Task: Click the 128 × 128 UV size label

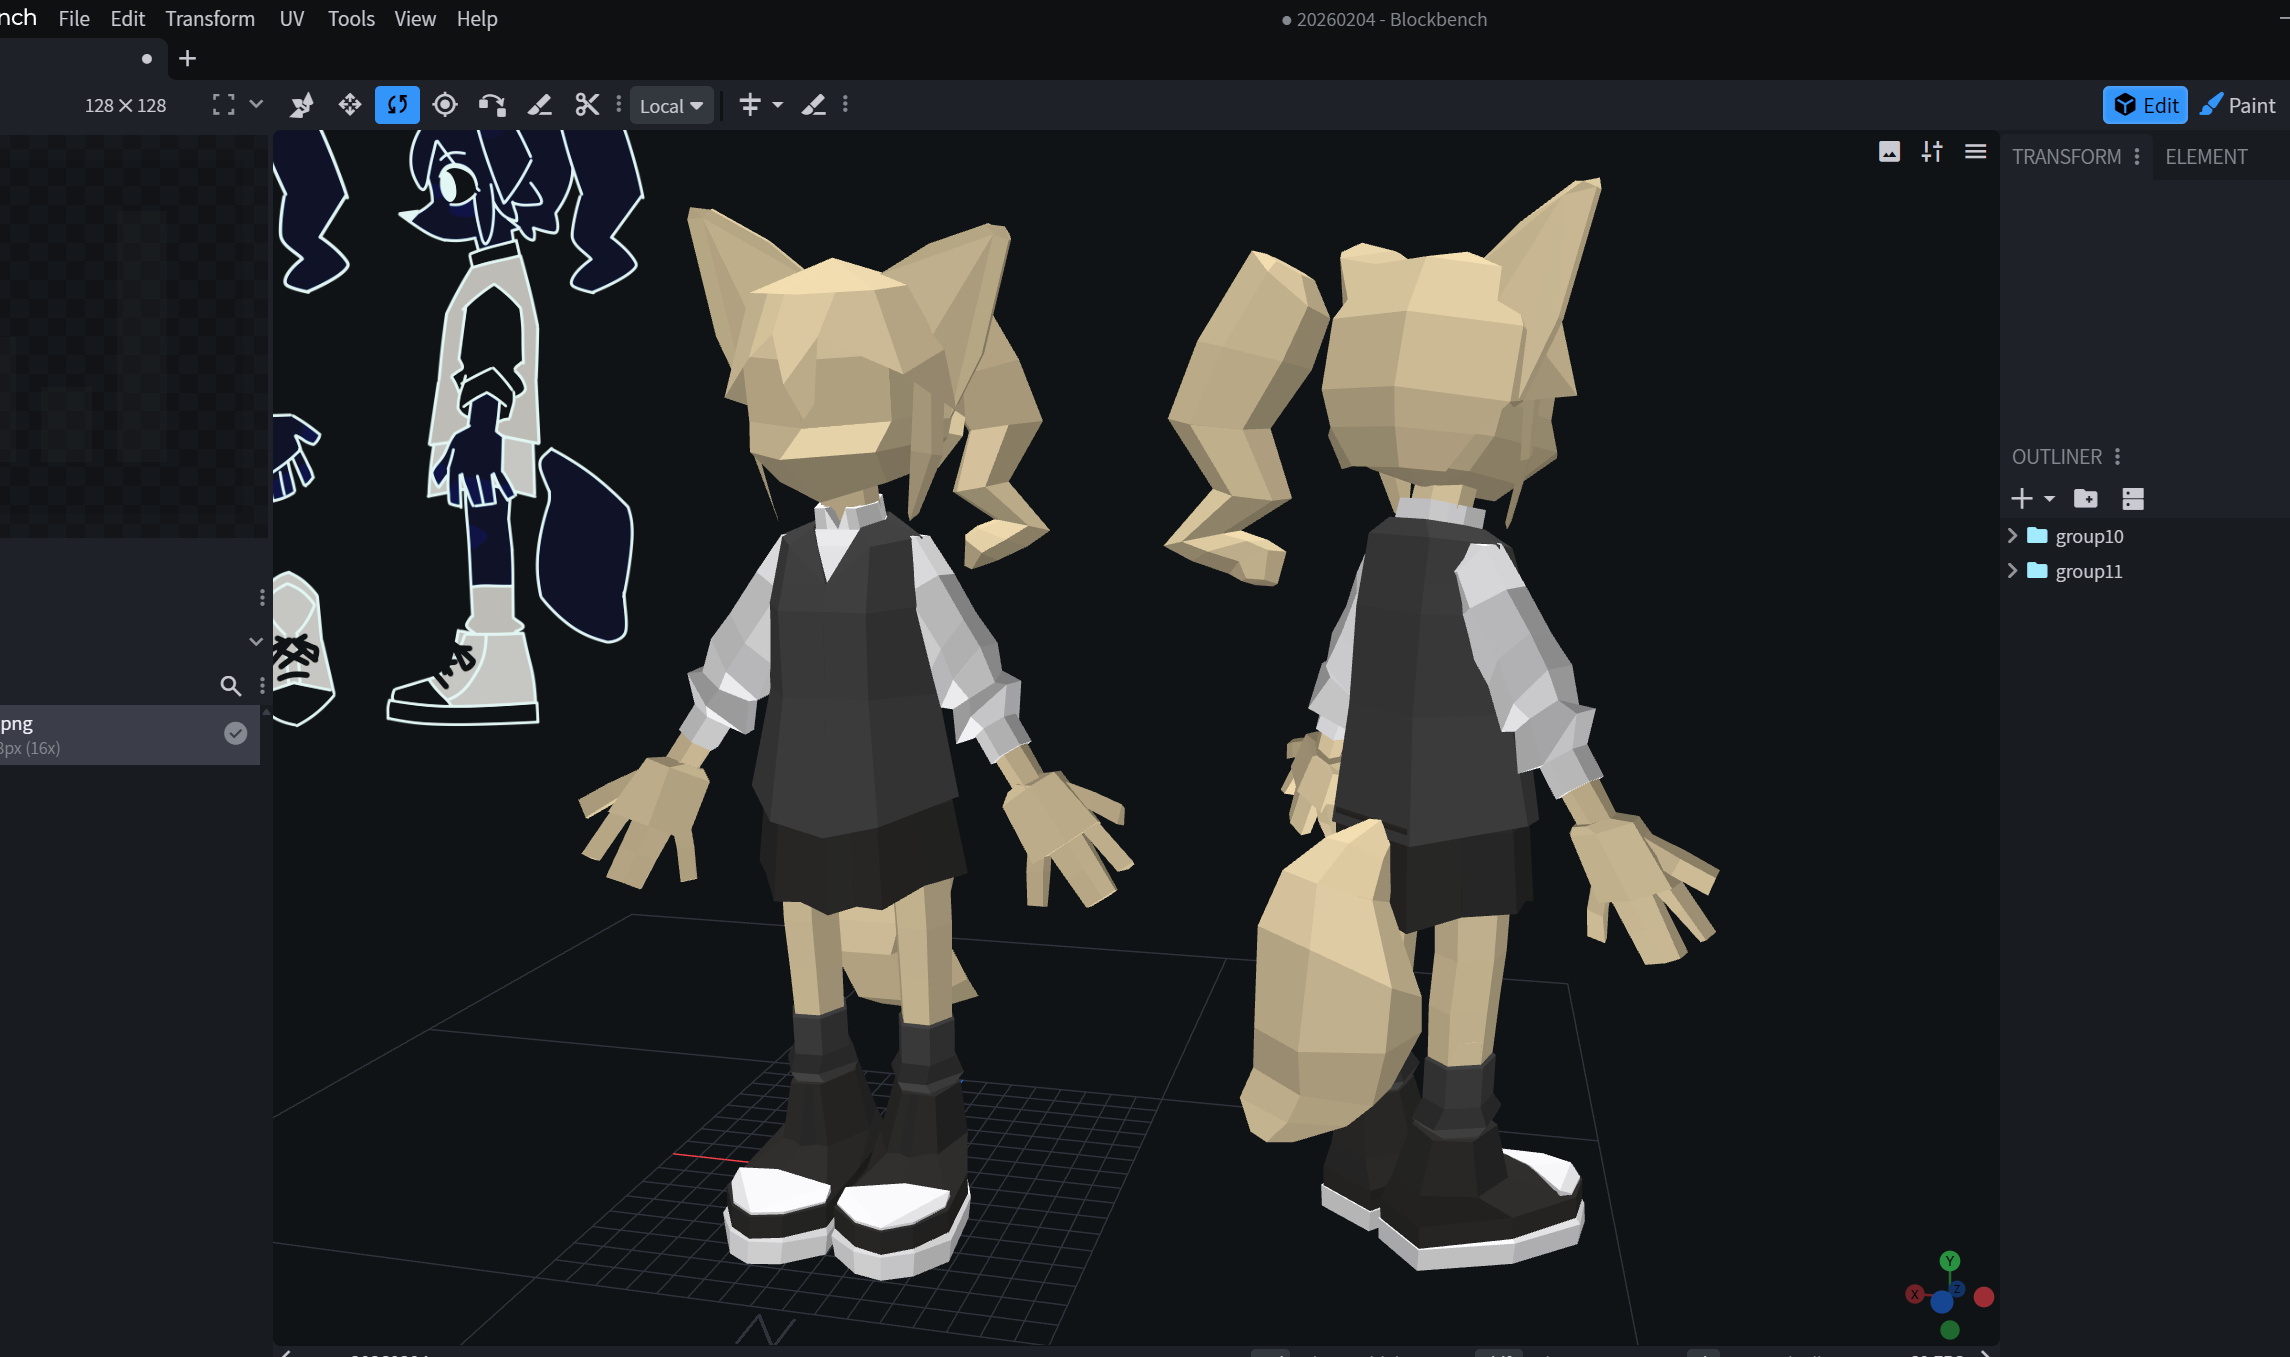Action: click(x=125, y=105)
